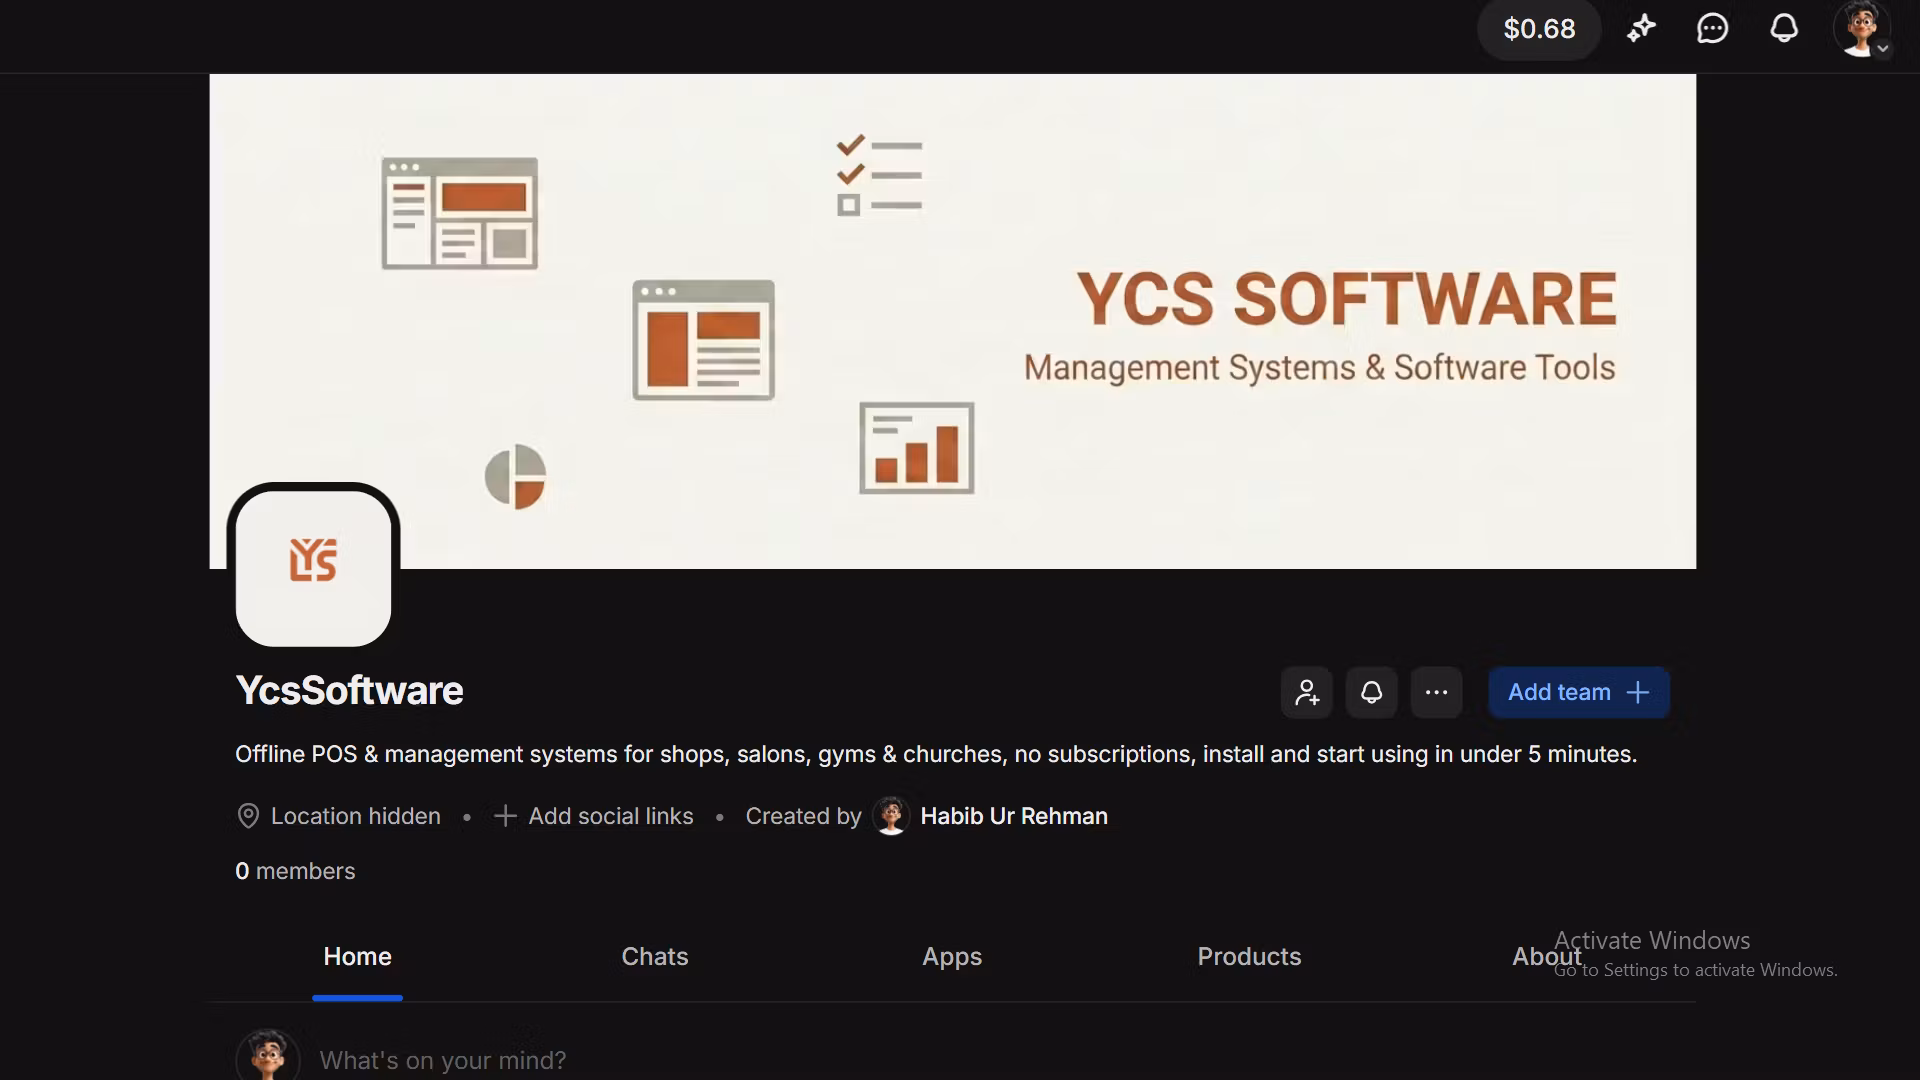Open the About tab
1920x1080 pixels.
pos(1546,957)
